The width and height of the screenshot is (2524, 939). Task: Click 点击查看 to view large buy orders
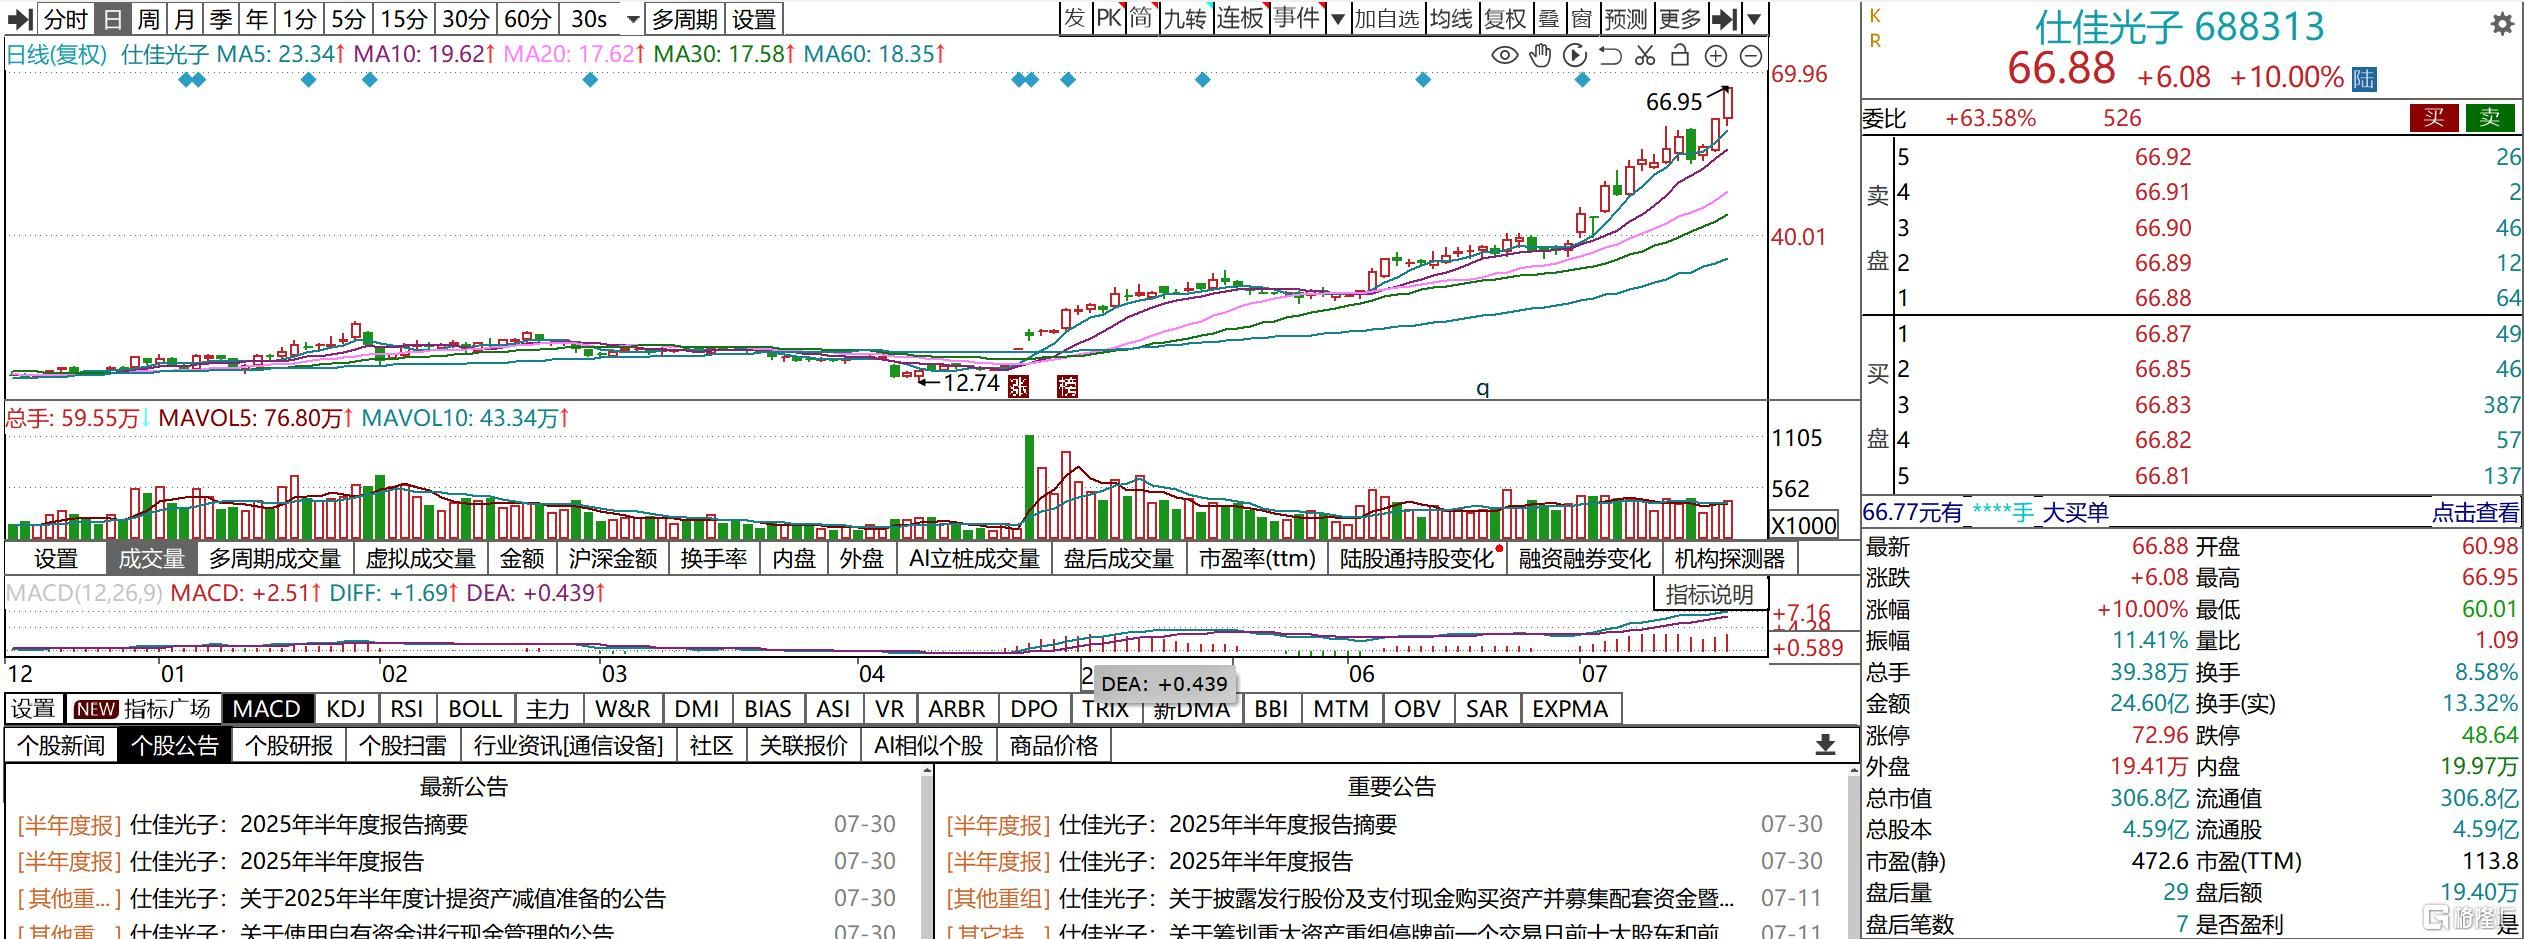click(x=2466, y=512)
